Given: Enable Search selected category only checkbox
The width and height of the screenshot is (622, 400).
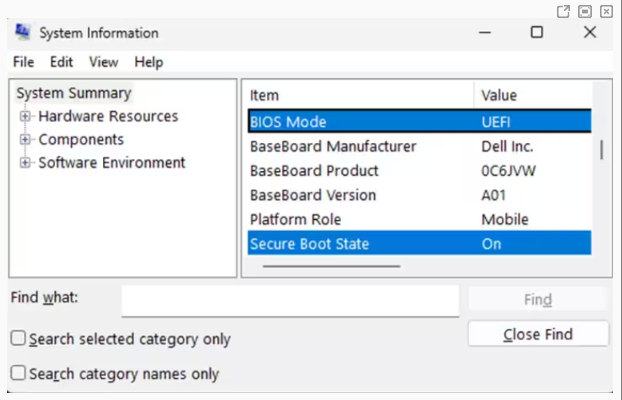Looking at the screenshot, I should (x=18, y=339).
